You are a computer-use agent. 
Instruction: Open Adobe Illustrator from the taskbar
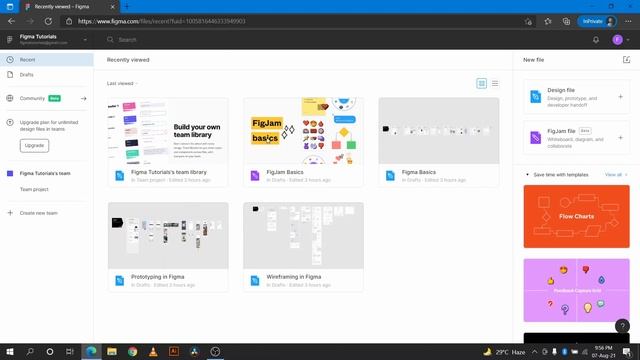click(x=174, y=351)
